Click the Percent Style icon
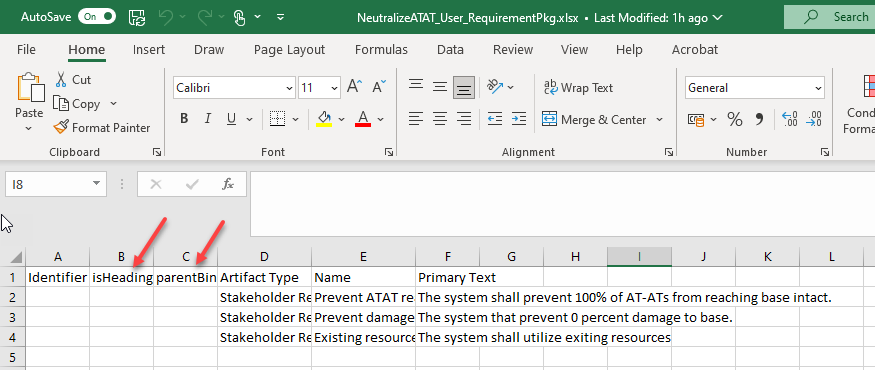Image resolution: width=875 pixels, height=370 pixels. coord(734,119)
